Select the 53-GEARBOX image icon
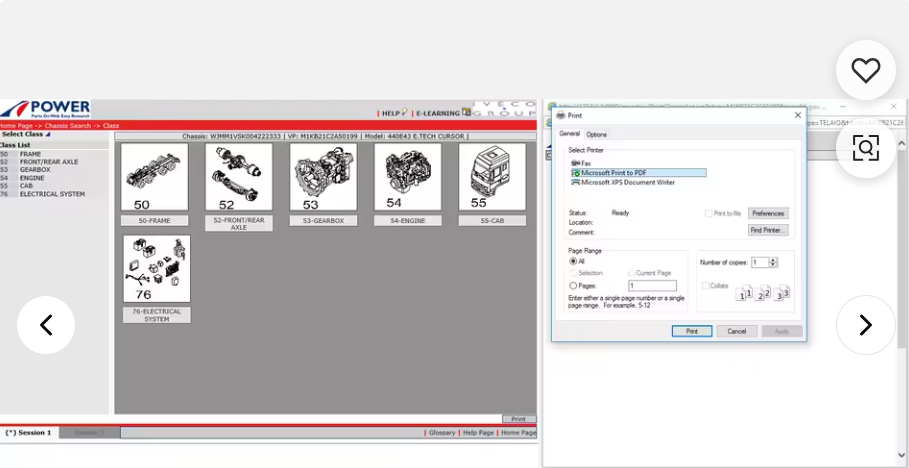 coord(323,177)
